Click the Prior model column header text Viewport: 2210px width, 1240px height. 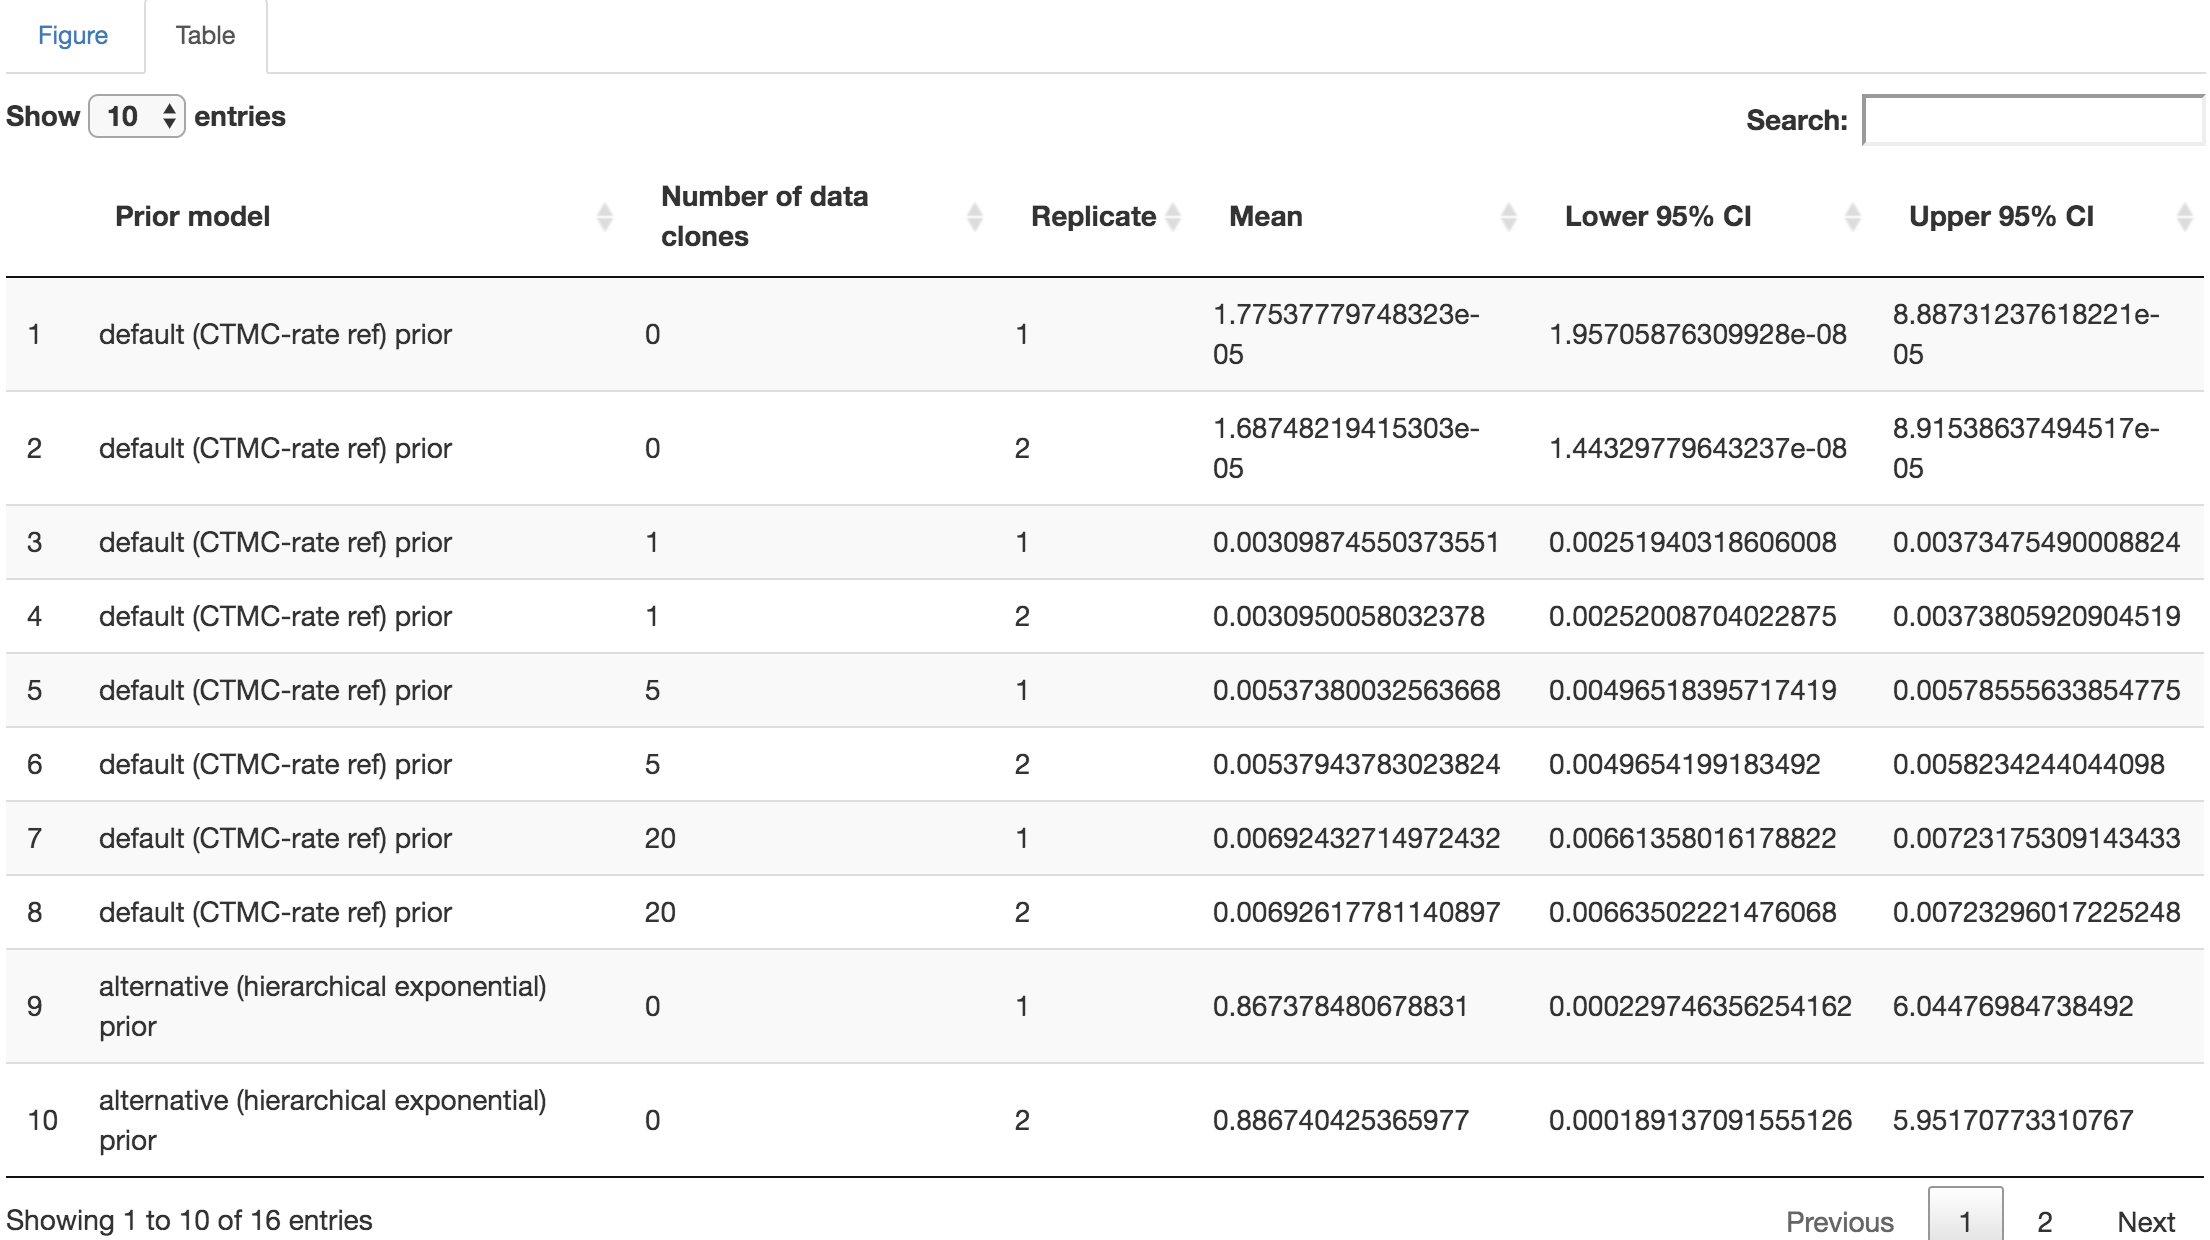192,216
